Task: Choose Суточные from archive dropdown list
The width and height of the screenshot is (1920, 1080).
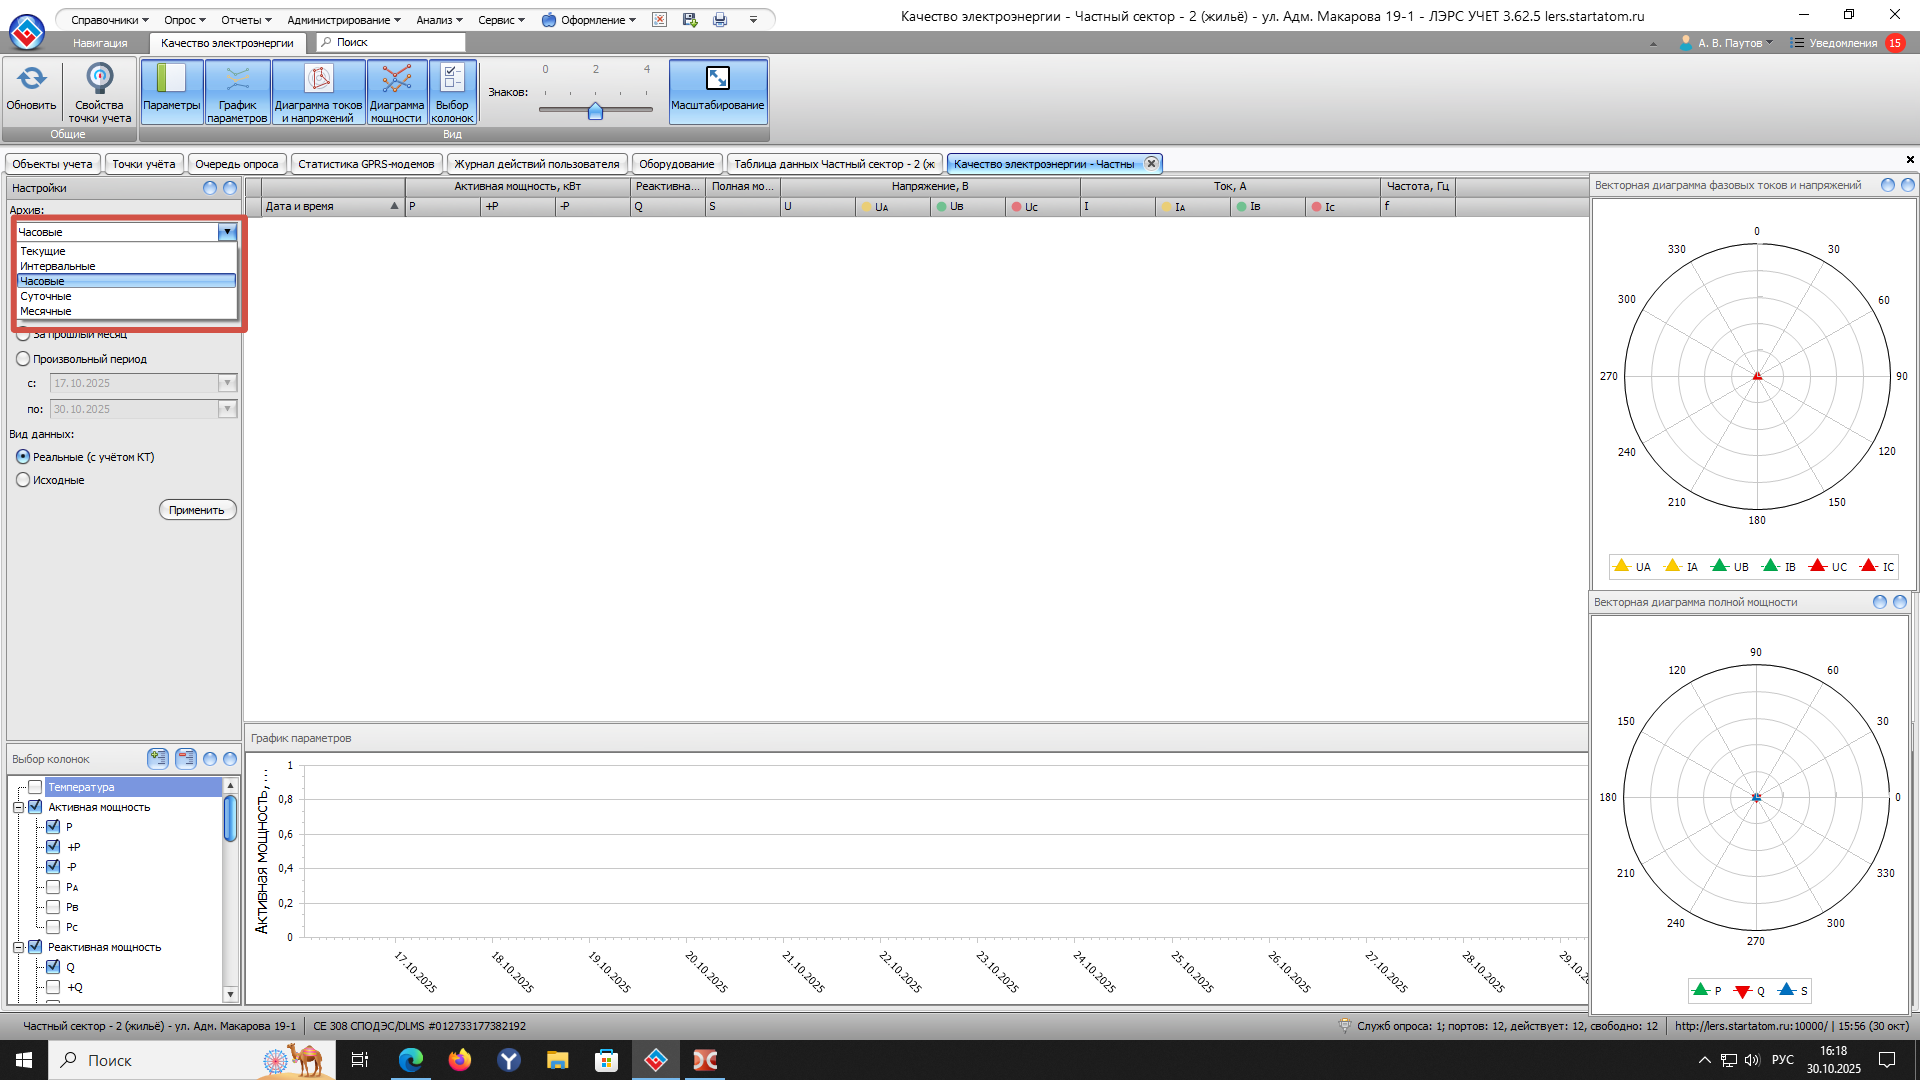Action: [x=46, y=296]
